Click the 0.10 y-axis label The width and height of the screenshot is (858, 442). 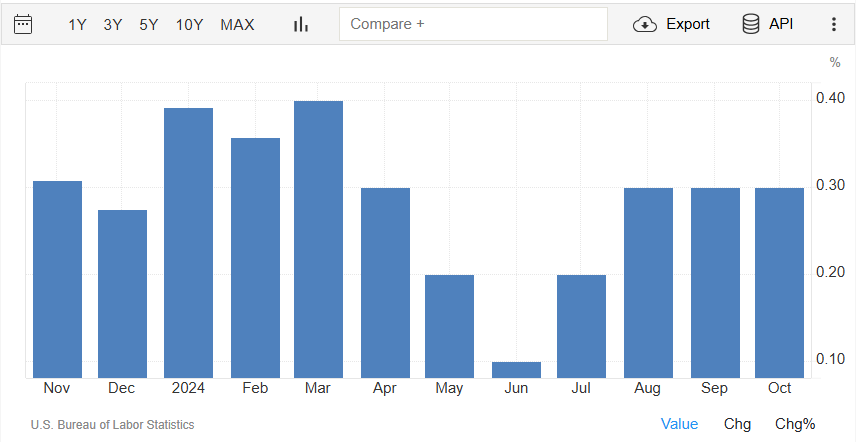830,359
